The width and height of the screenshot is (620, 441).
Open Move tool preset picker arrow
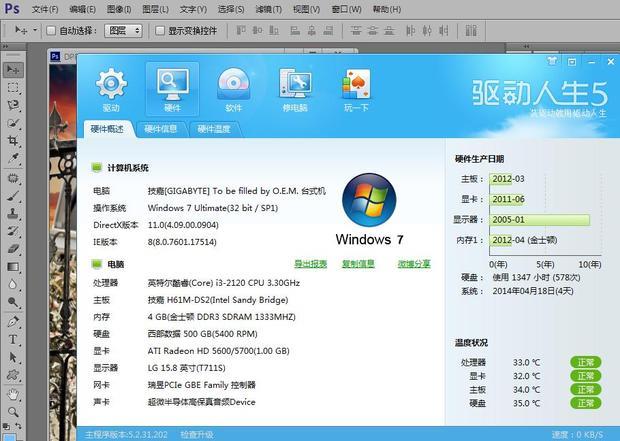tap(35, 30)
